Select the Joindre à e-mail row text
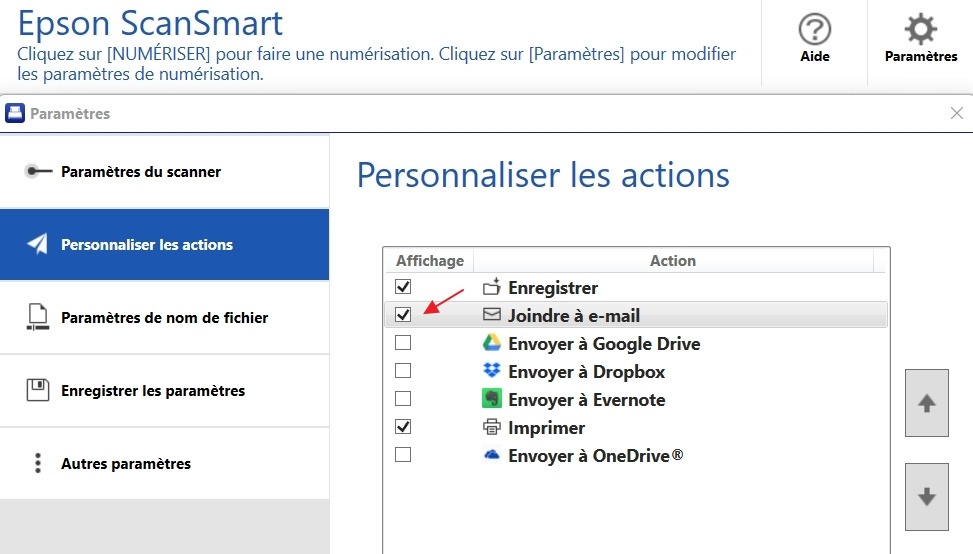 pyautogui.click(x=573, y=316)
